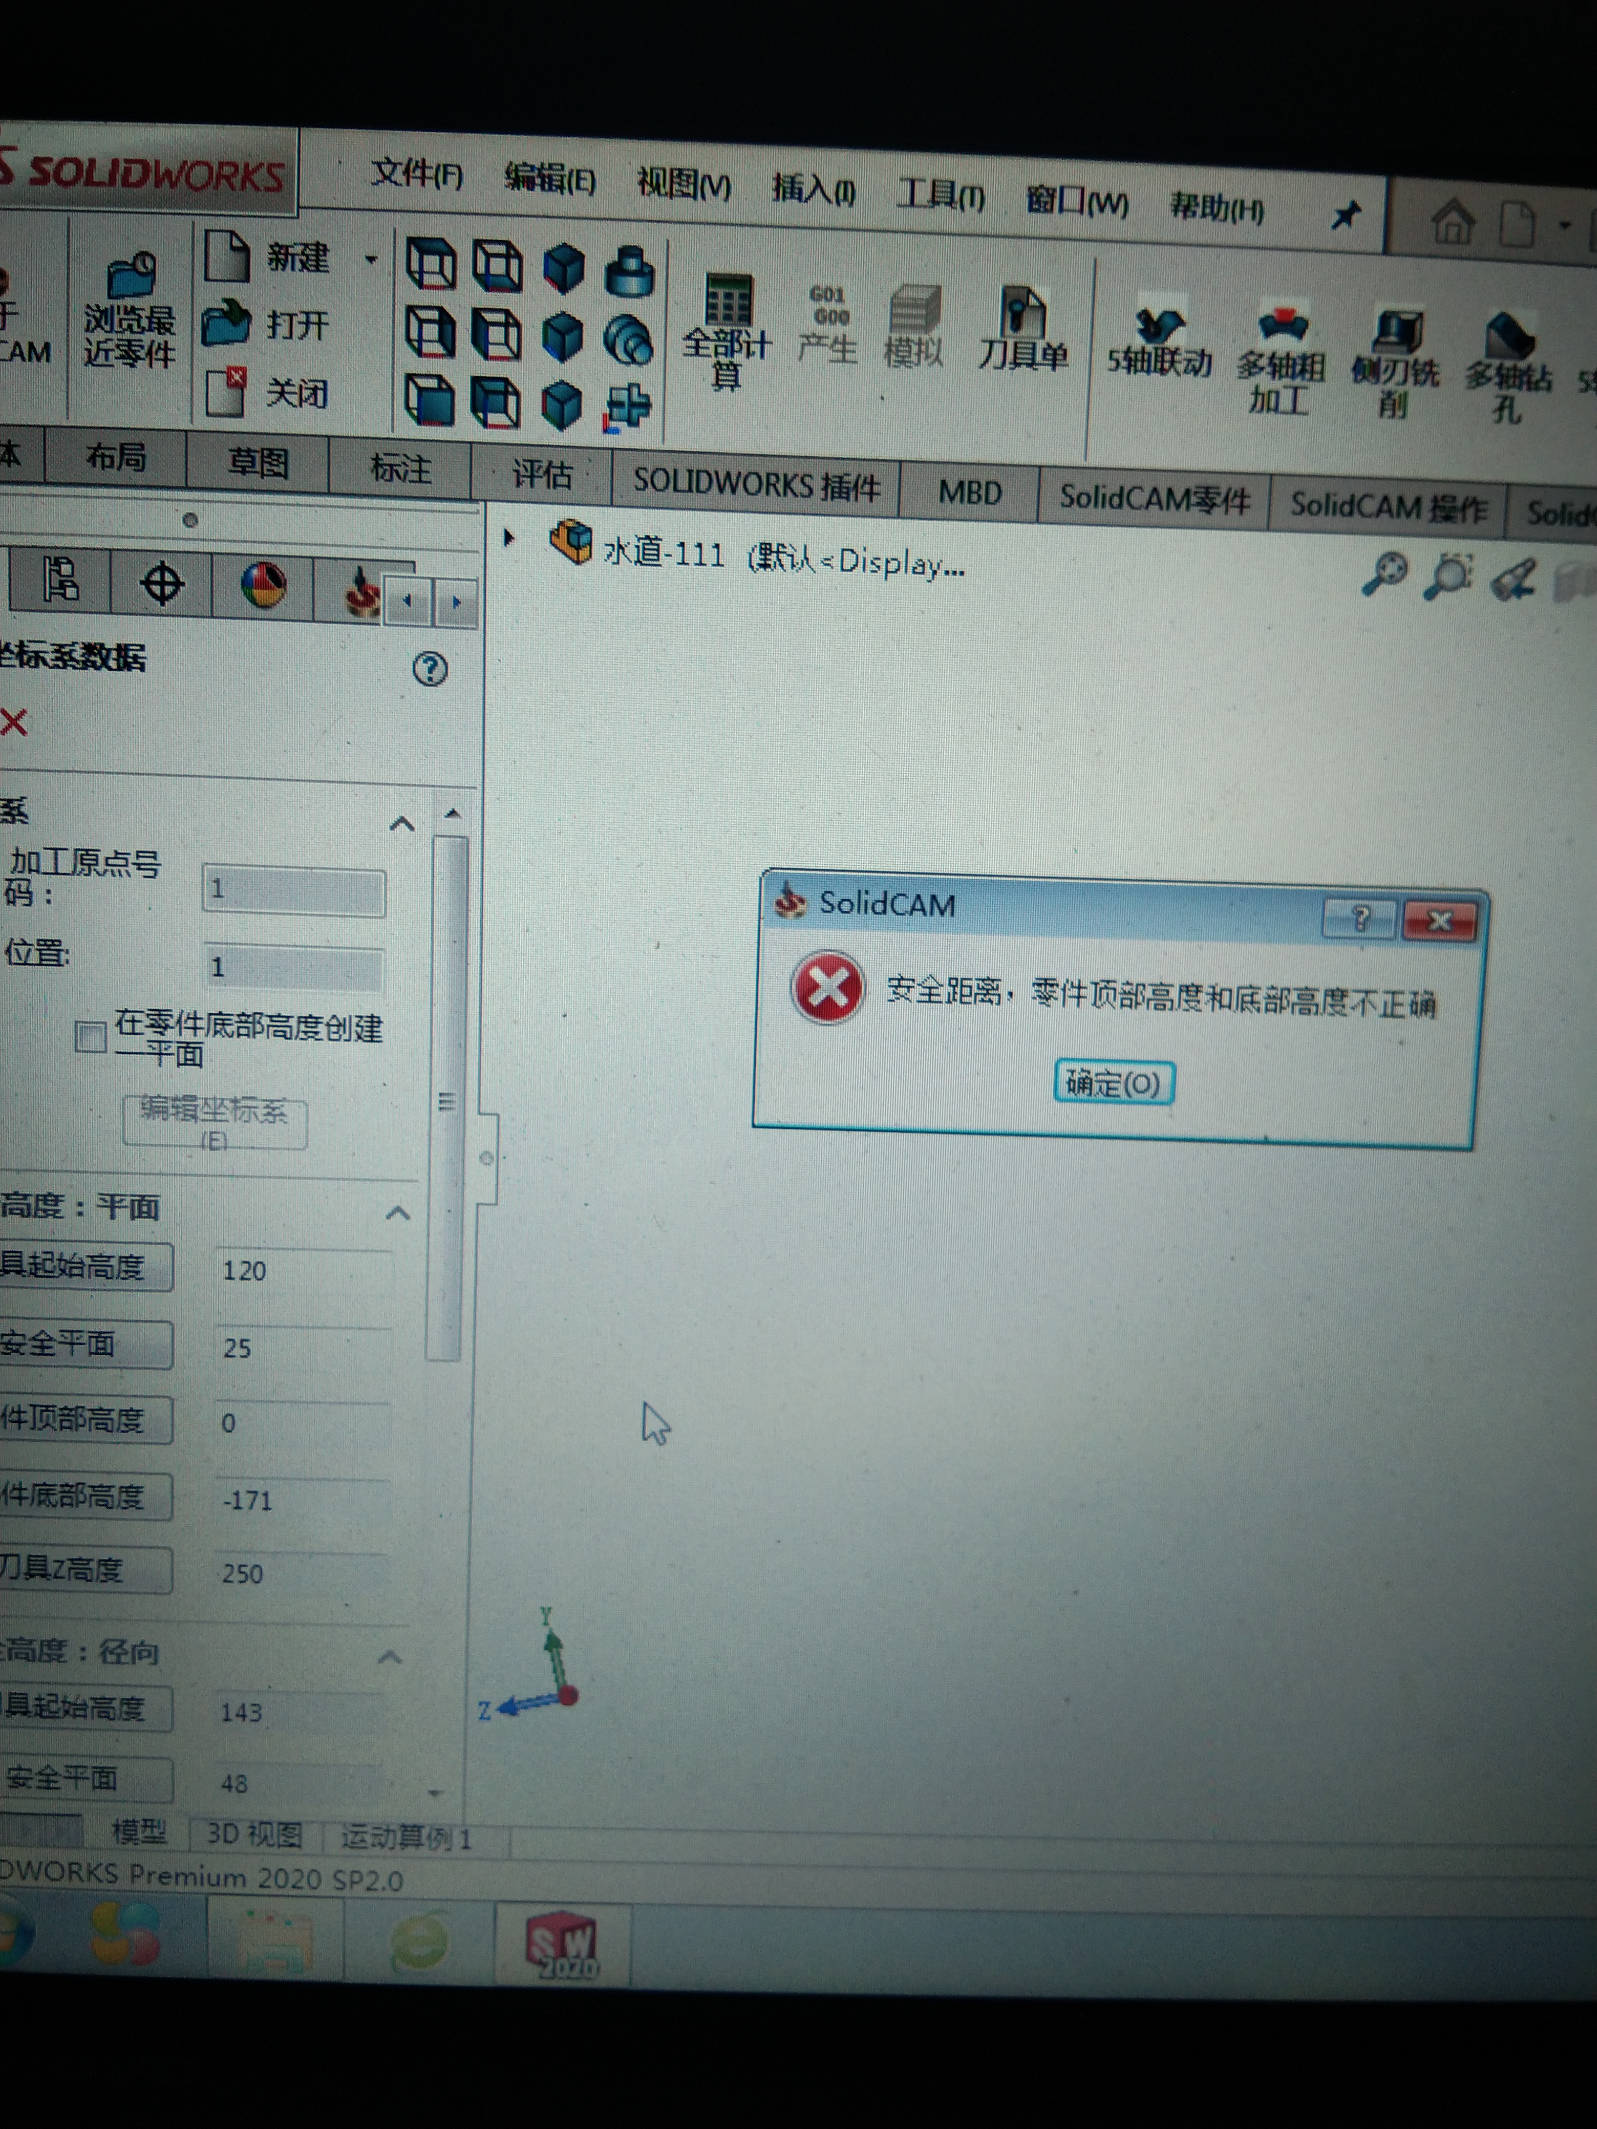
Task: Click the help question icon in 坐标系数据 panel
Action: coord(430,669)
